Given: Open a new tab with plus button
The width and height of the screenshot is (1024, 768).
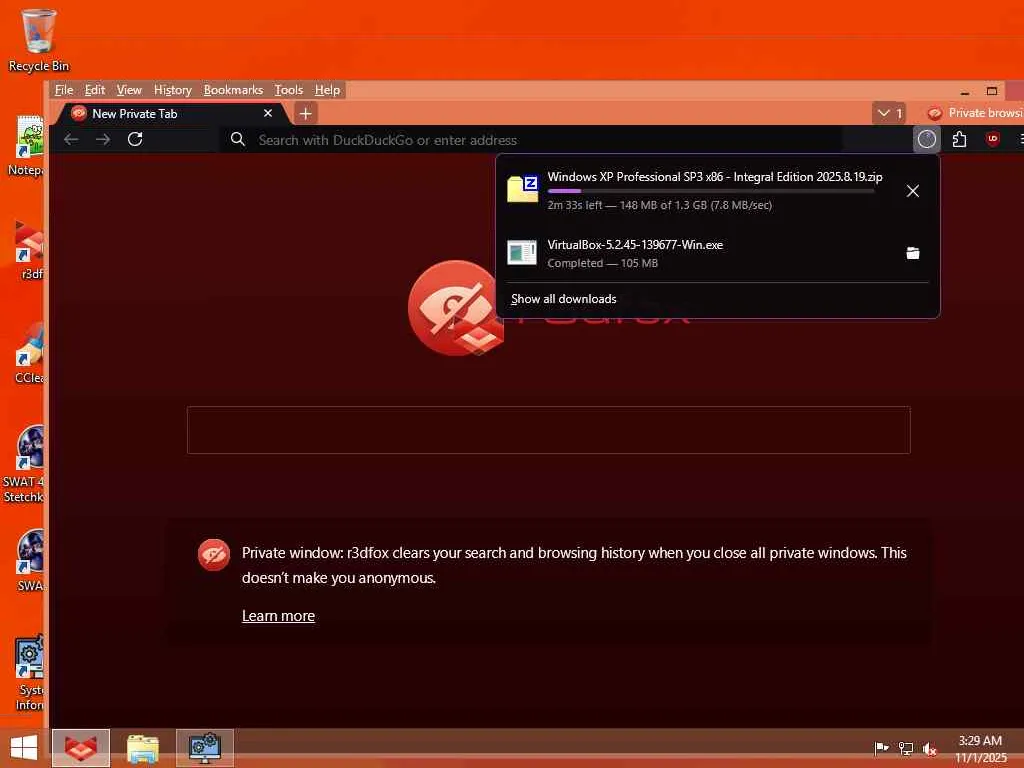Looking at the screenshot, I should point(305,114).
